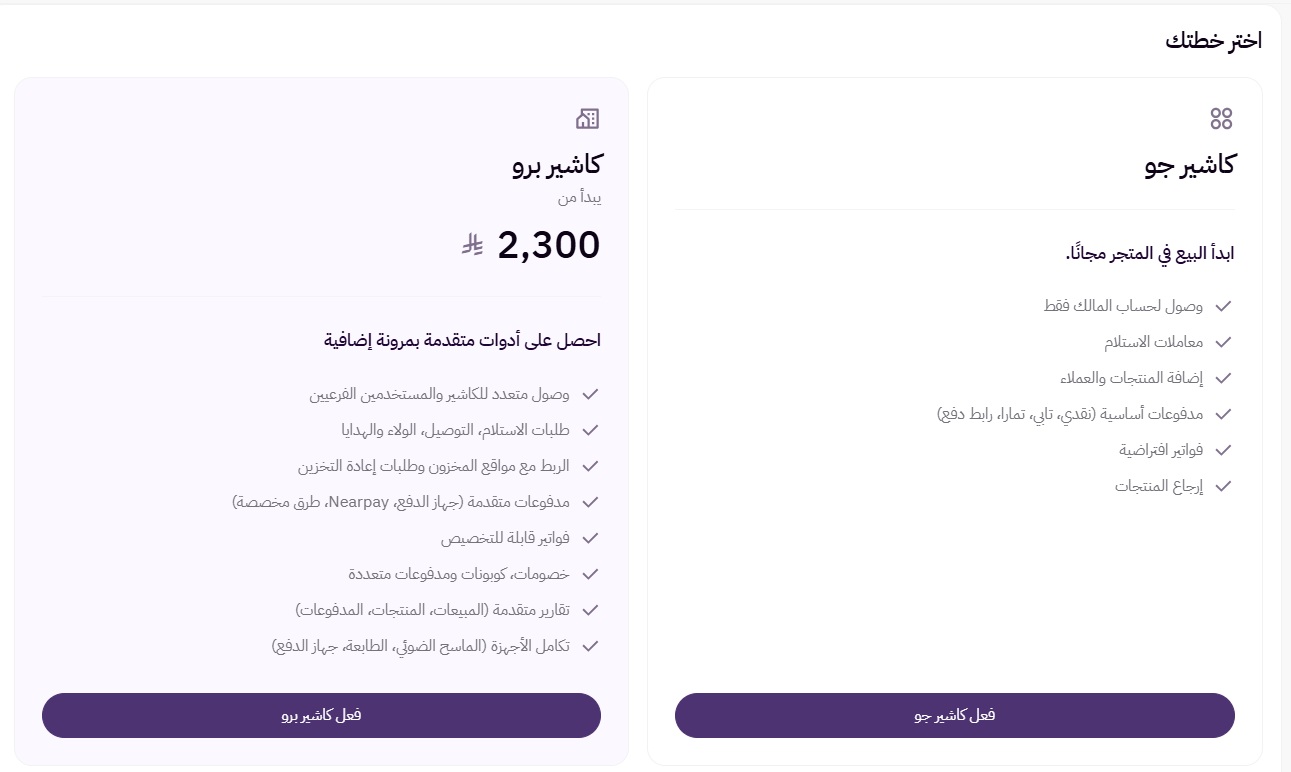Click checkmark beside إضافة المنتجات والعملاء

coord(1222,378)
